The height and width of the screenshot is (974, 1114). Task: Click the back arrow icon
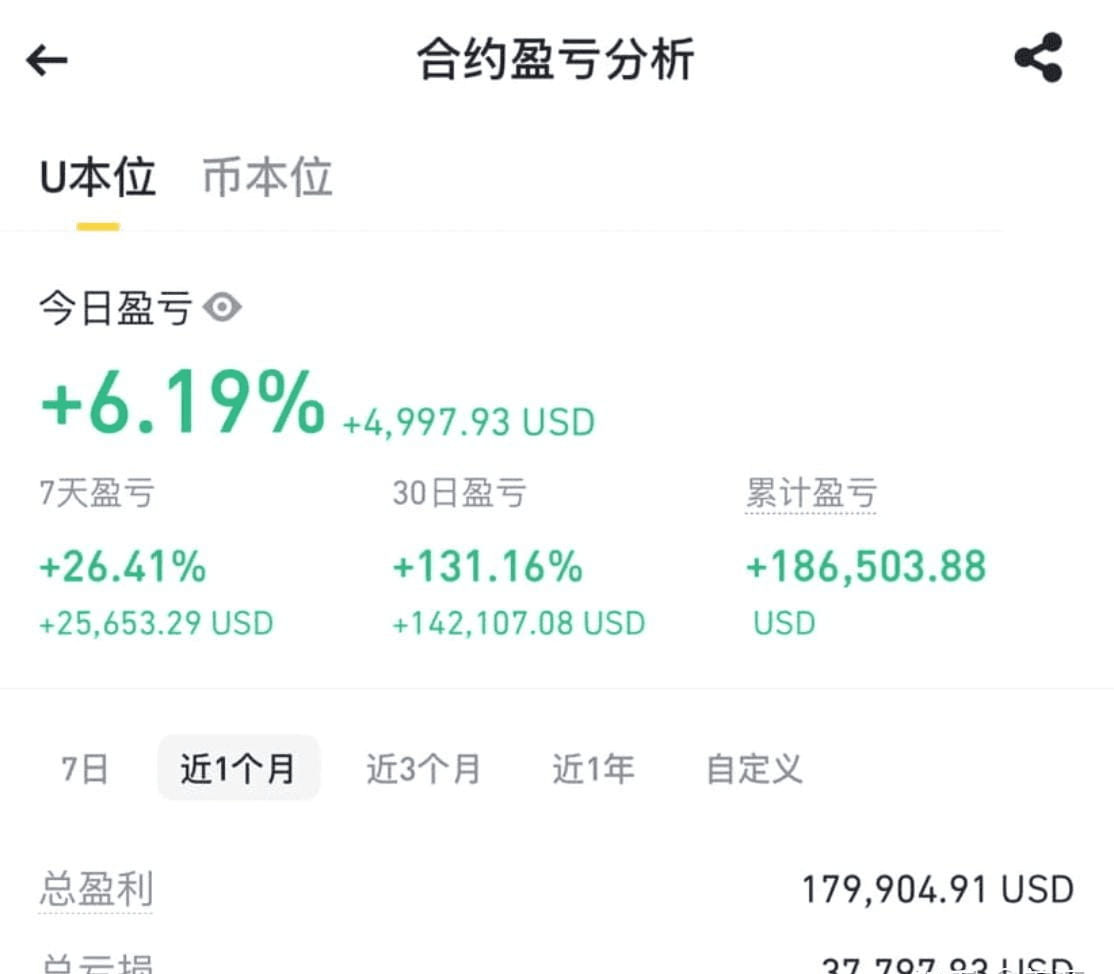(x=46, y=60)
